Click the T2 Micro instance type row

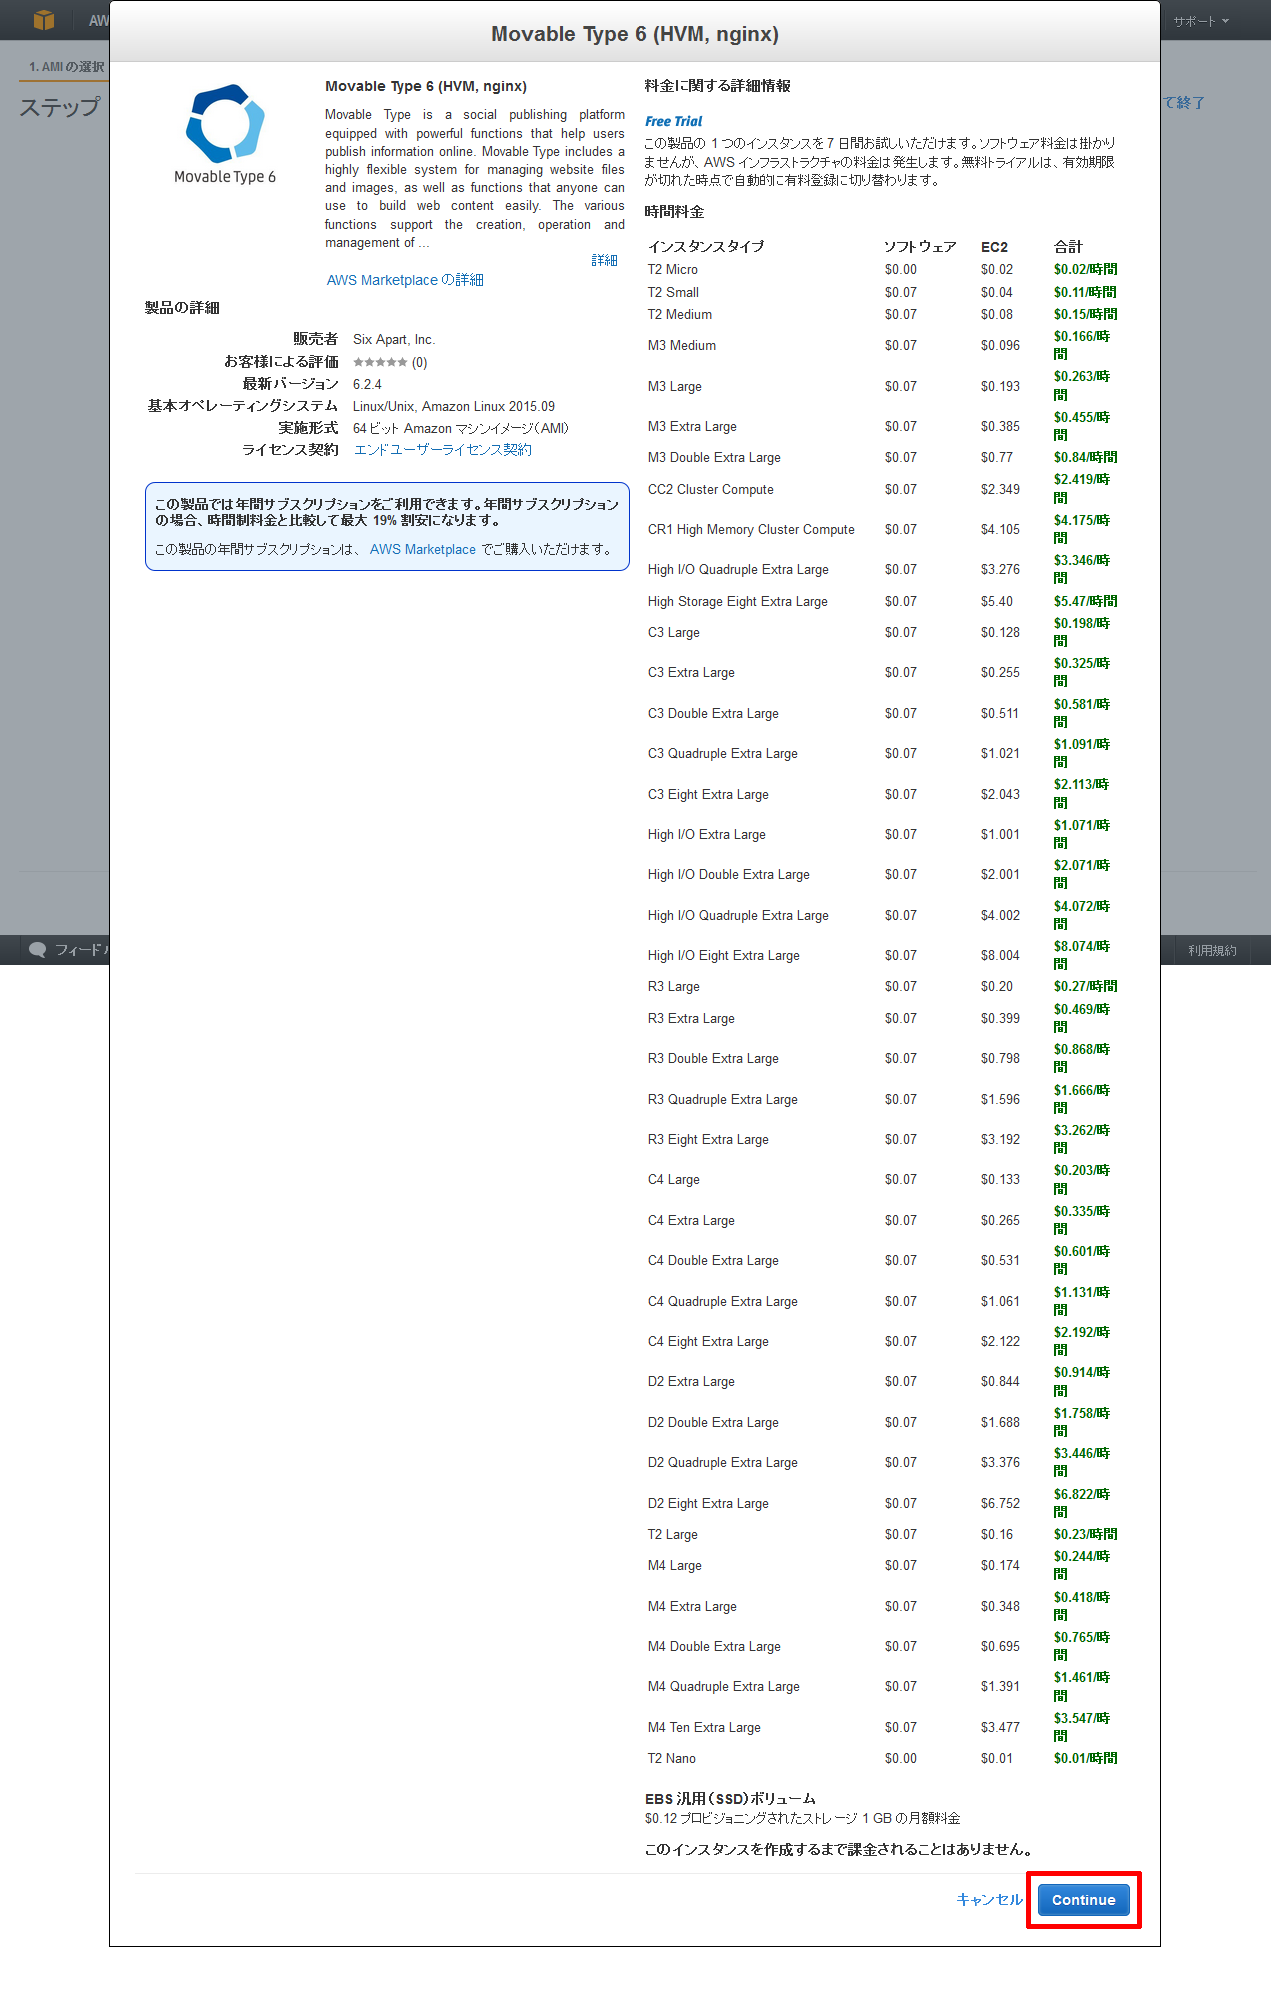point(882,270)
